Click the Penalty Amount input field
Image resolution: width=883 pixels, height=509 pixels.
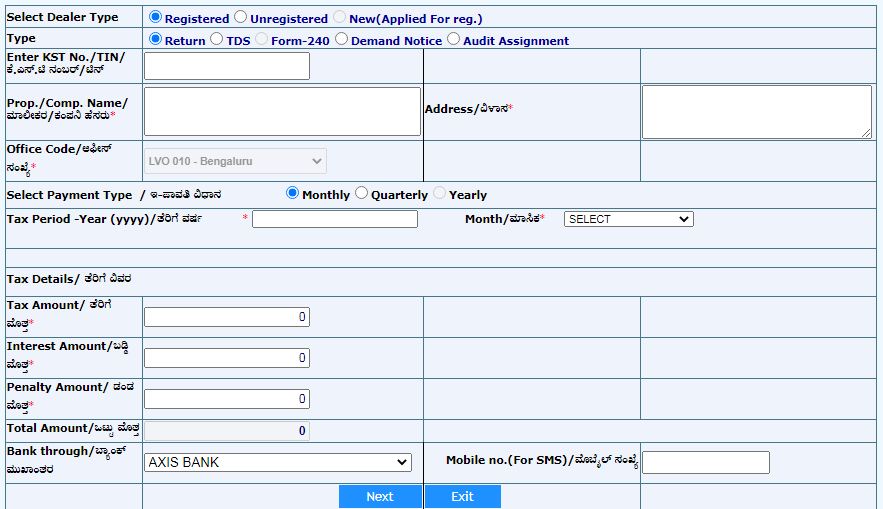pyautogui.click(x=227, y=399)
